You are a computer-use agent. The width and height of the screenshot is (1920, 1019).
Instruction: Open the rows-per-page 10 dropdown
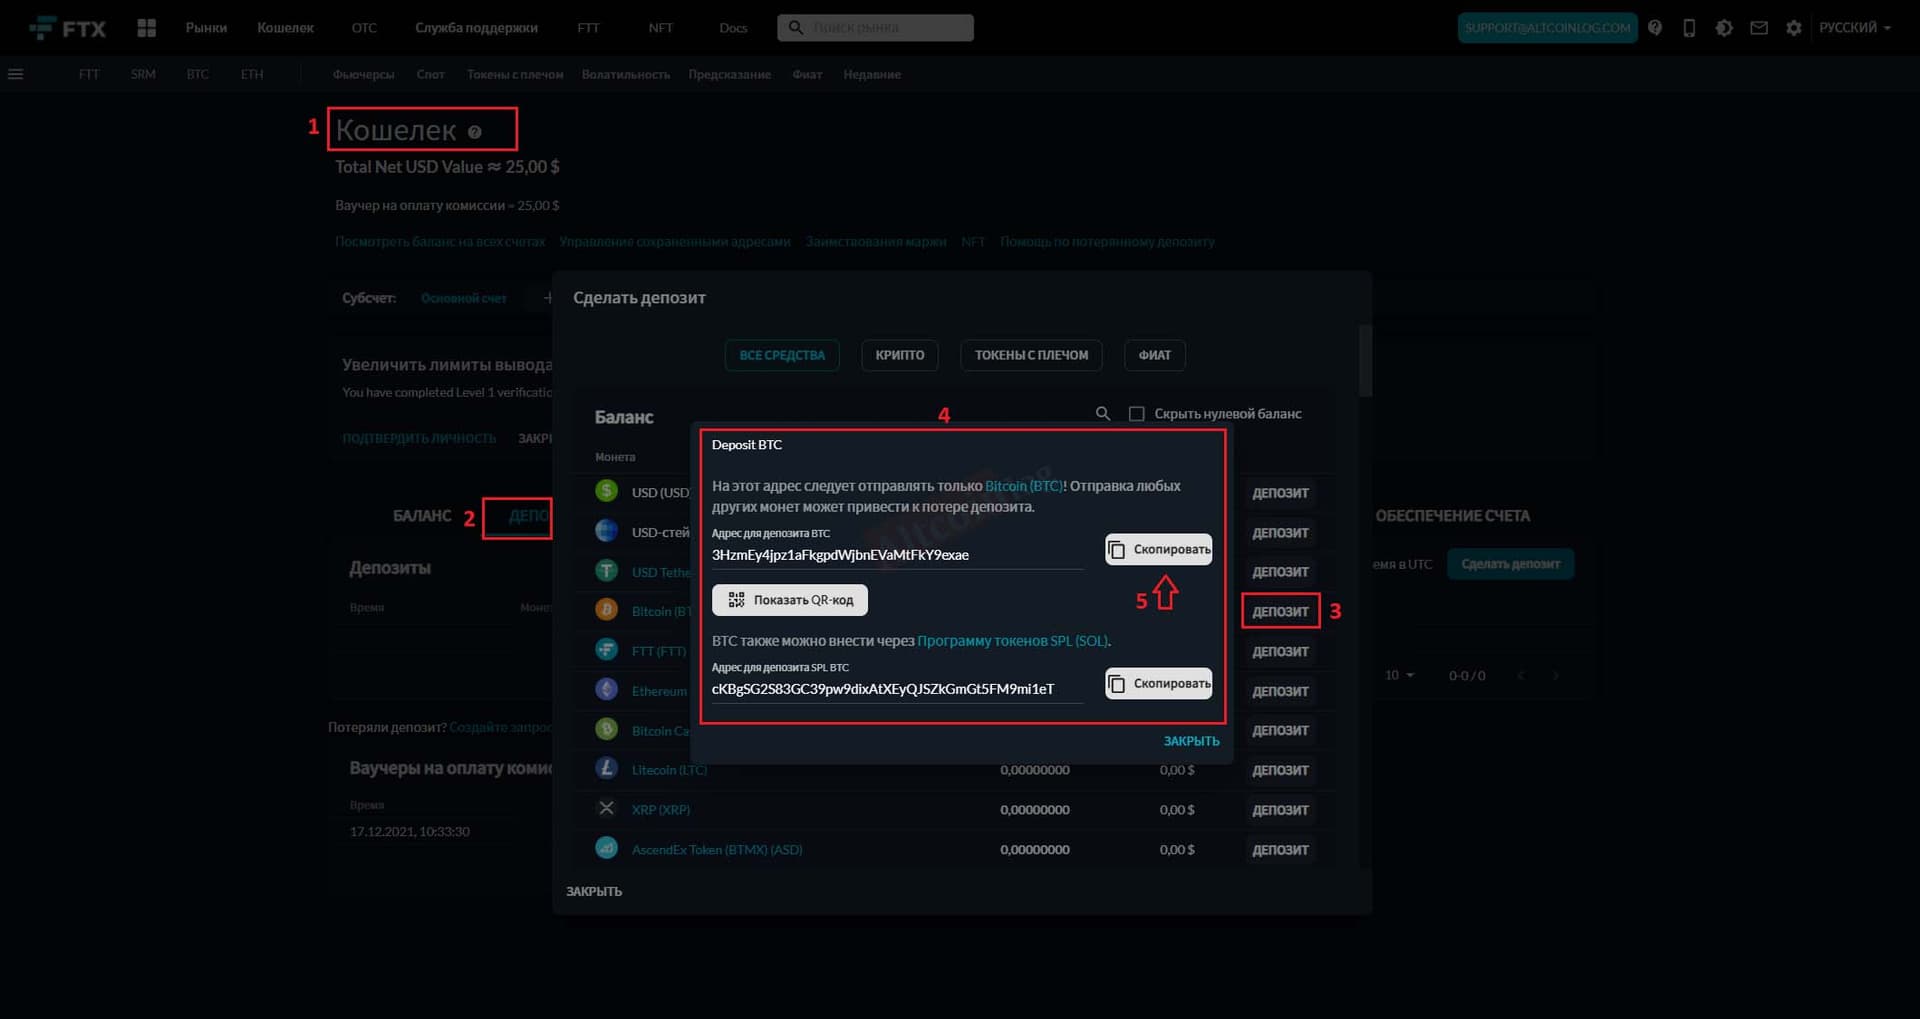[x=1399, y=675]
